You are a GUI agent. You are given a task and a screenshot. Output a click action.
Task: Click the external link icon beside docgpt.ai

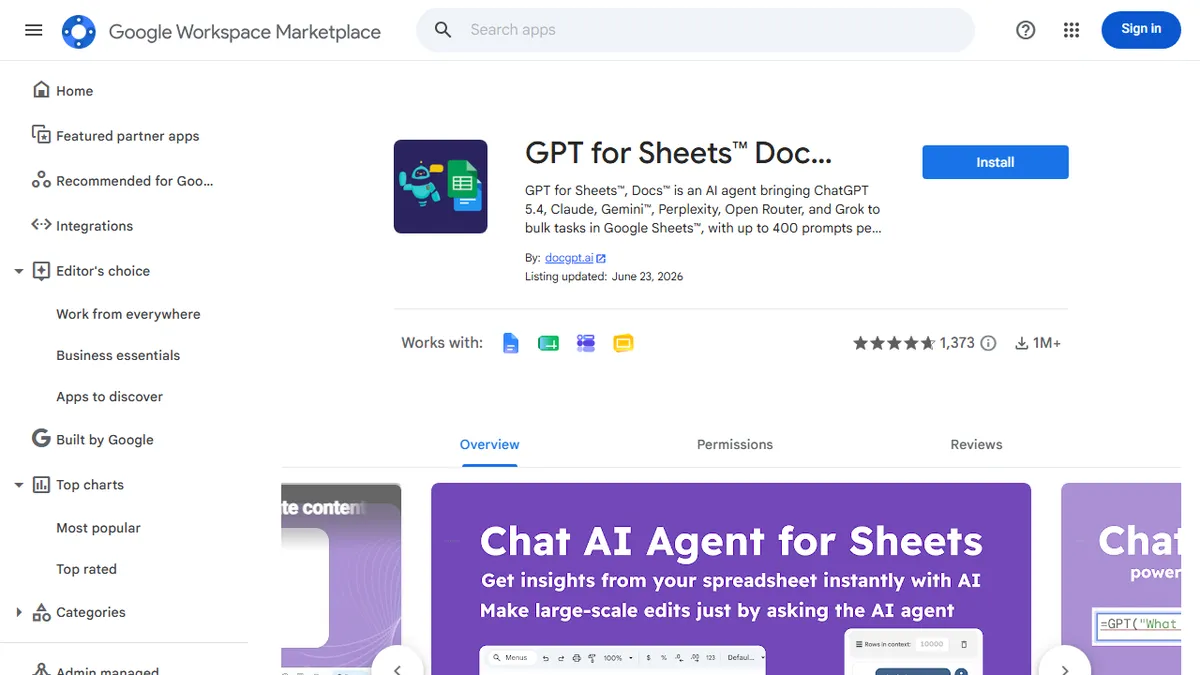click(x=601, y=258)
